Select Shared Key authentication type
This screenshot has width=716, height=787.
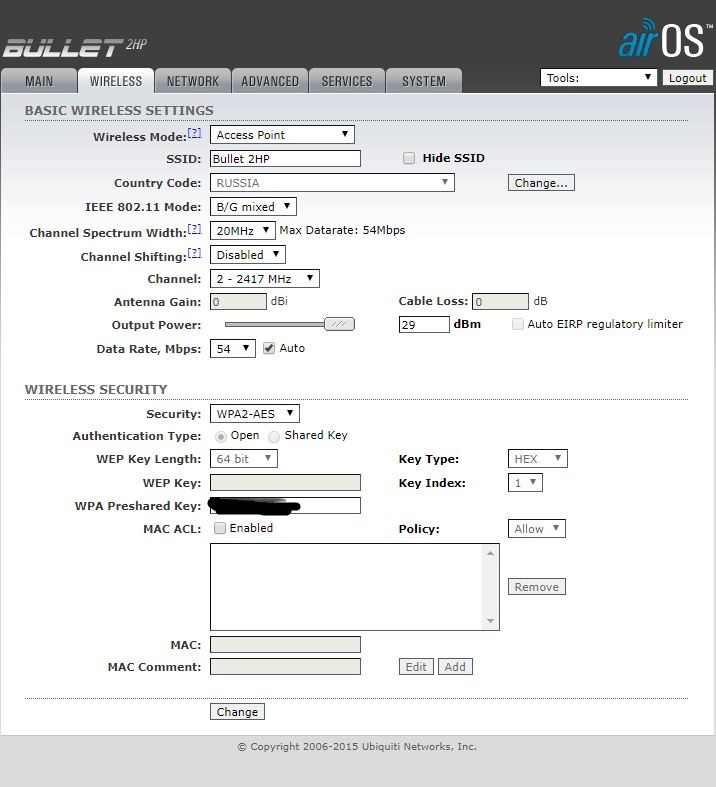(274, 436)
